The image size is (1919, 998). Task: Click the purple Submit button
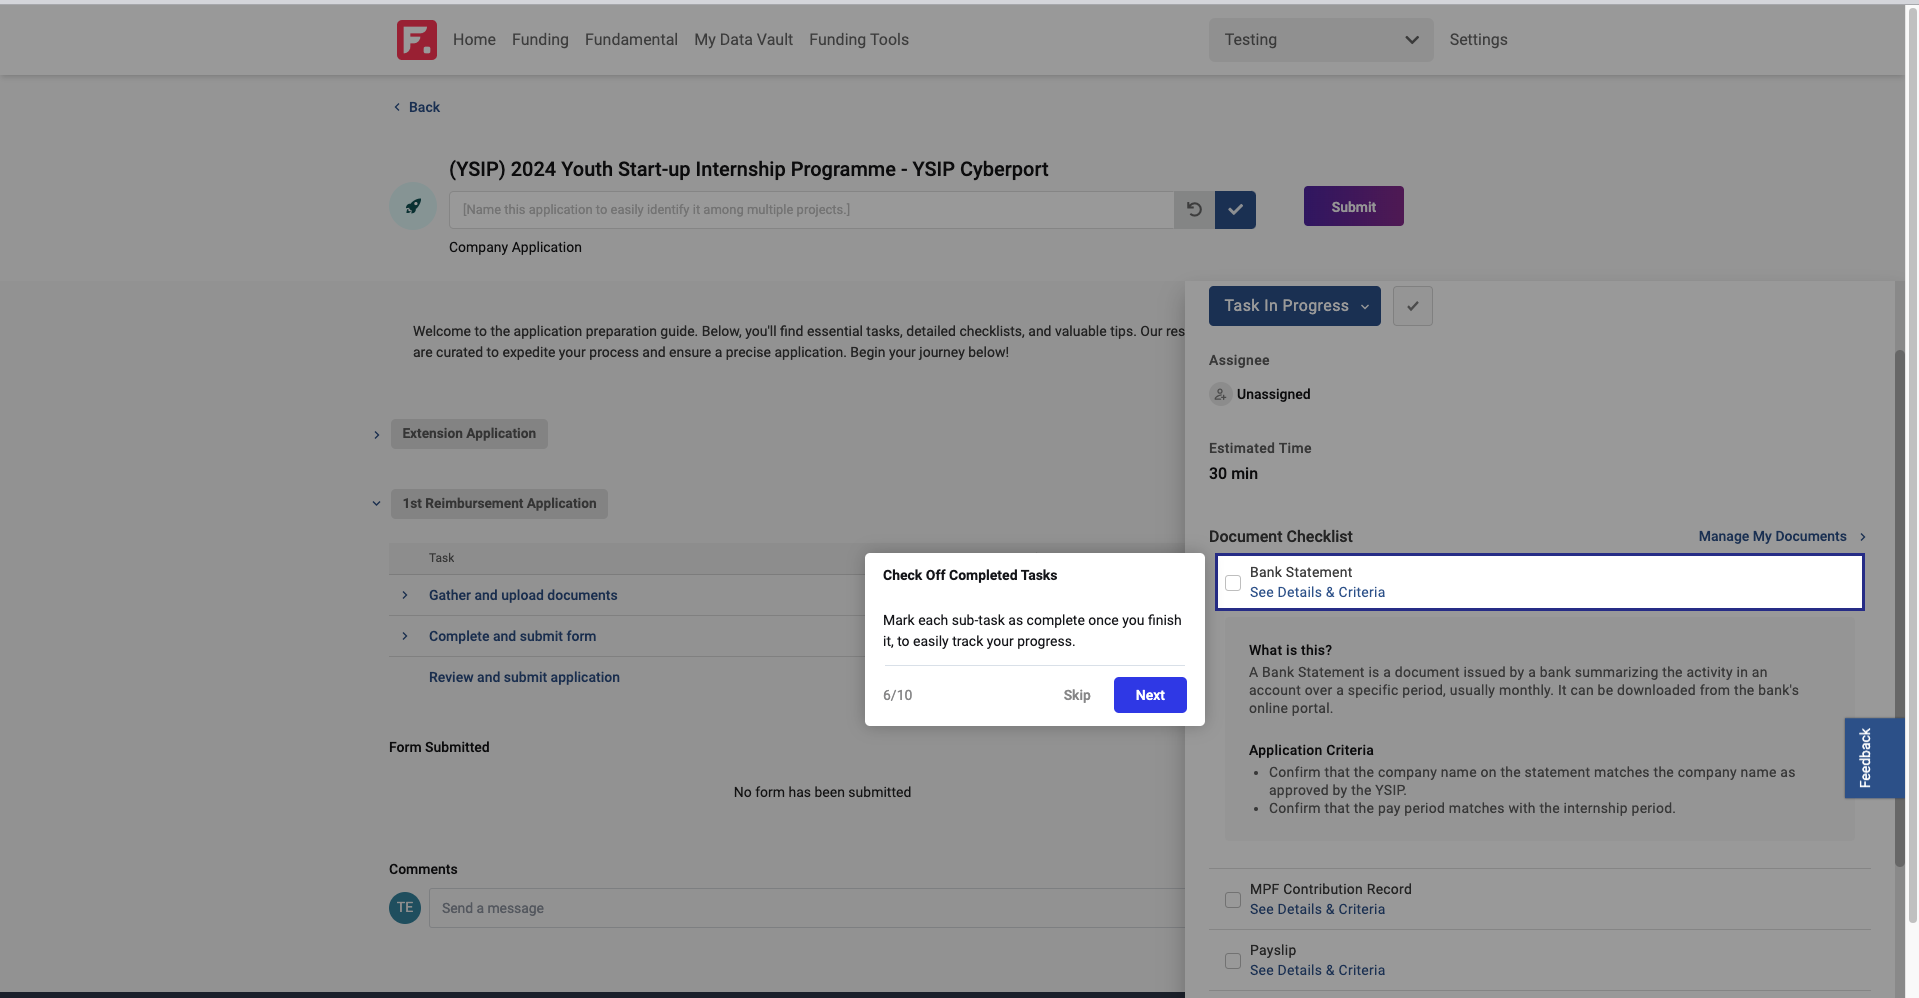1353,206
